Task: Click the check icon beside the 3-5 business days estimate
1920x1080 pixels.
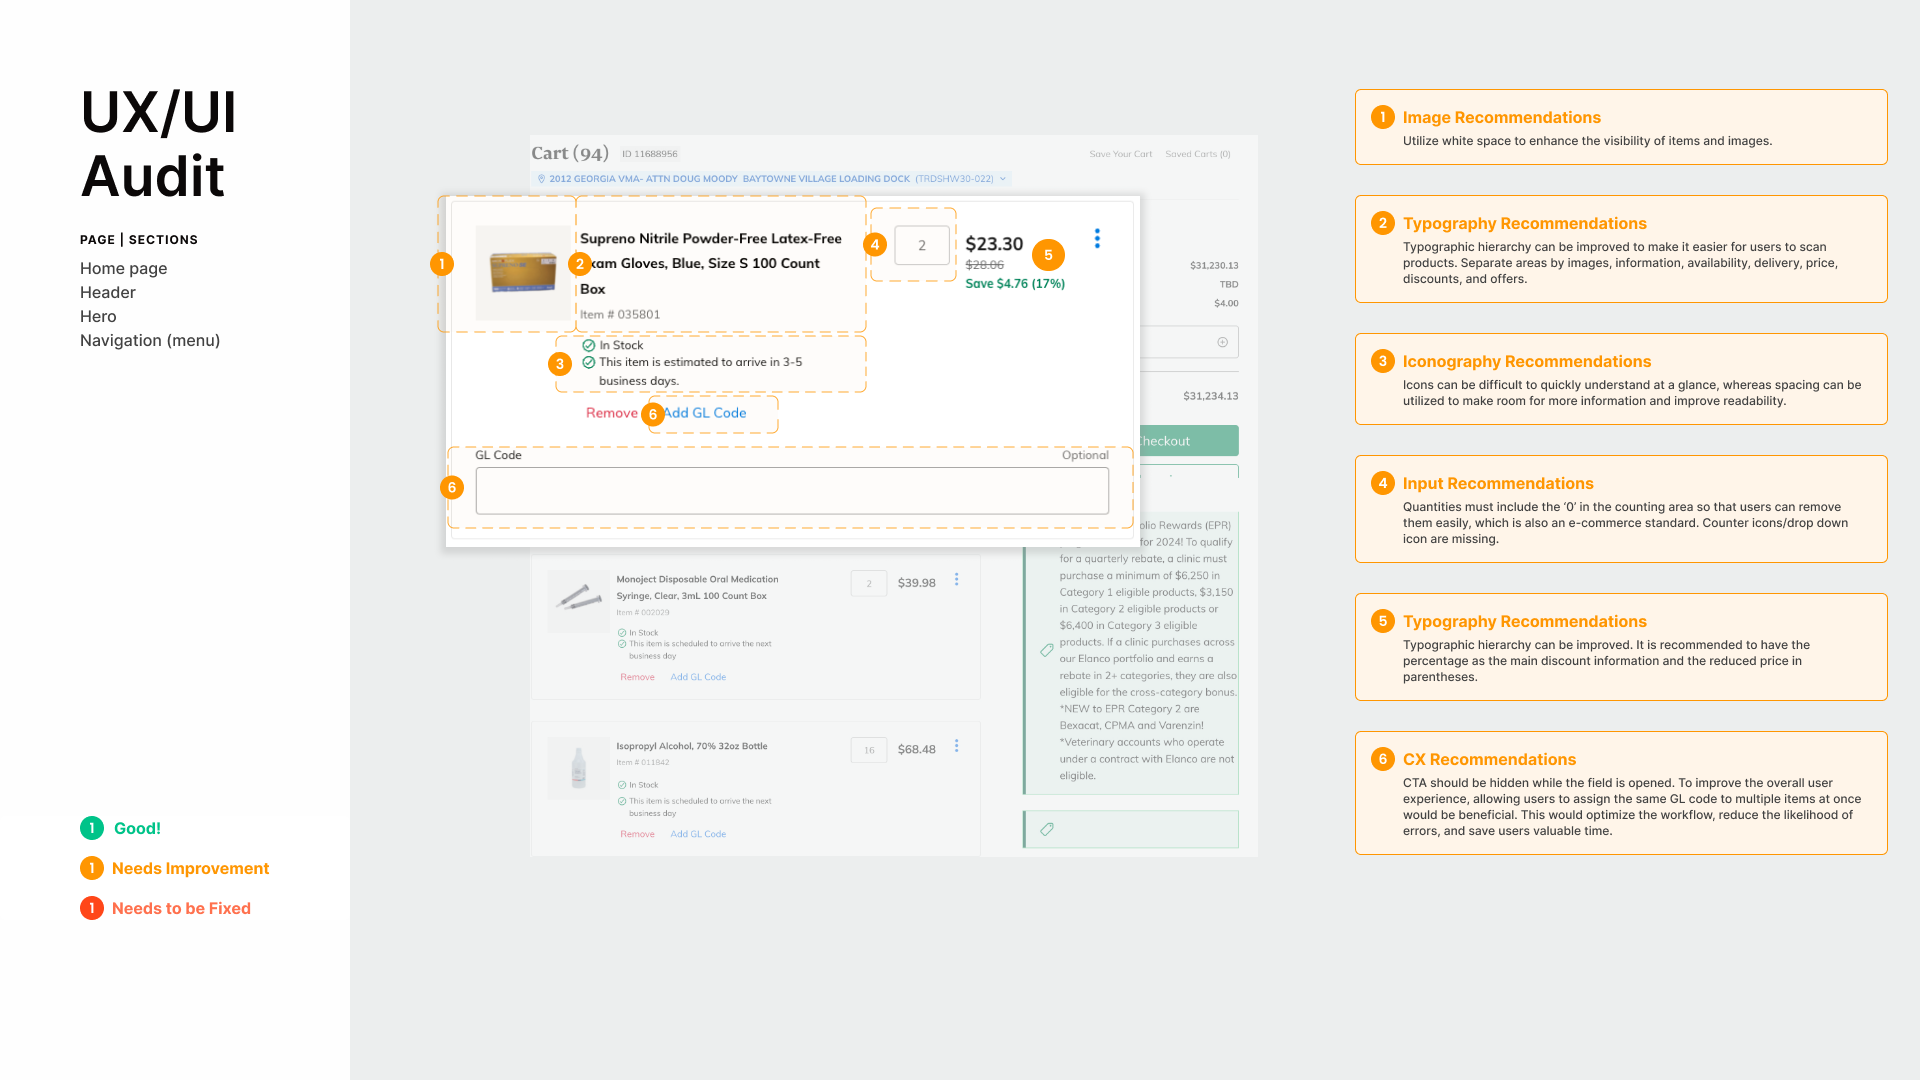Action: [x=589, y=362]
